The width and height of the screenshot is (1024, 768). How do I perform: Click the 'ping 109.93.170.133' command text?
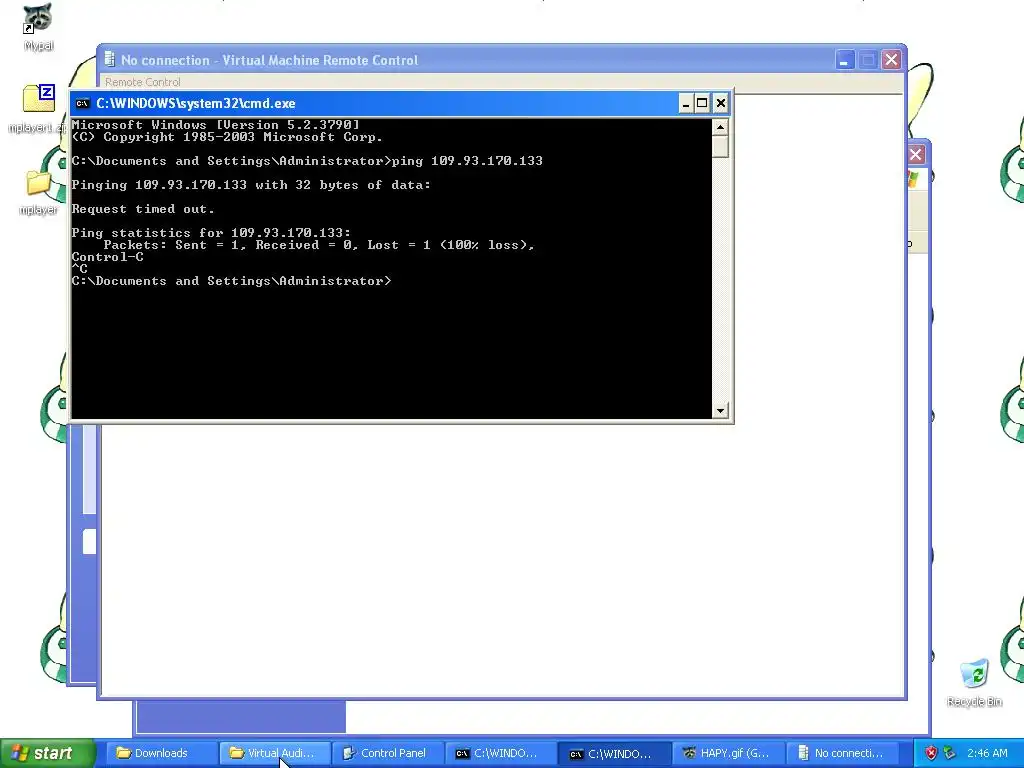[x=467, y=161]
